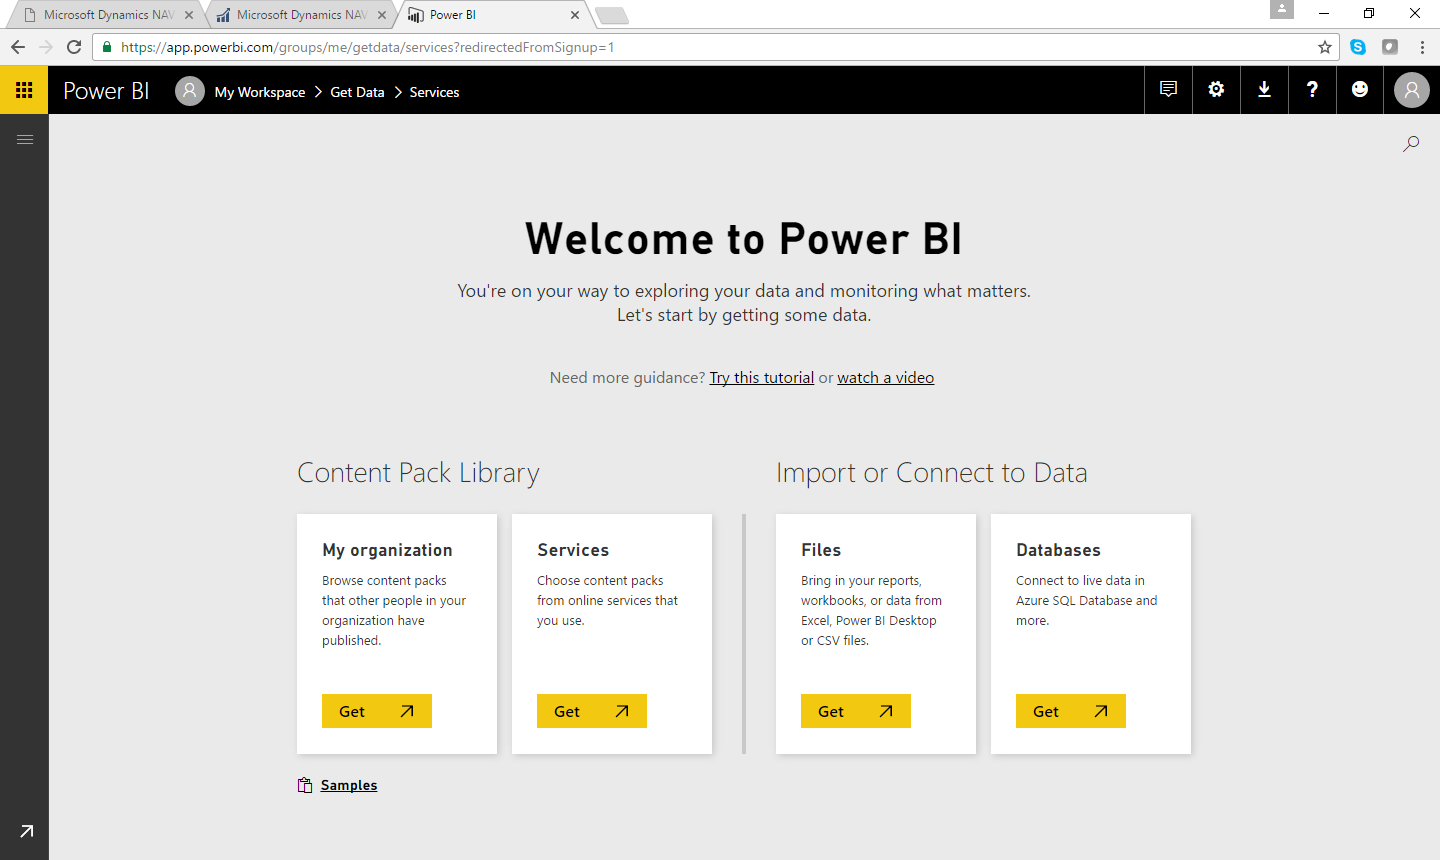The width and height of the screenshot is (1440, 860).
Task: Go to Get Data breadcrumb item
Action: pos(357,92)
